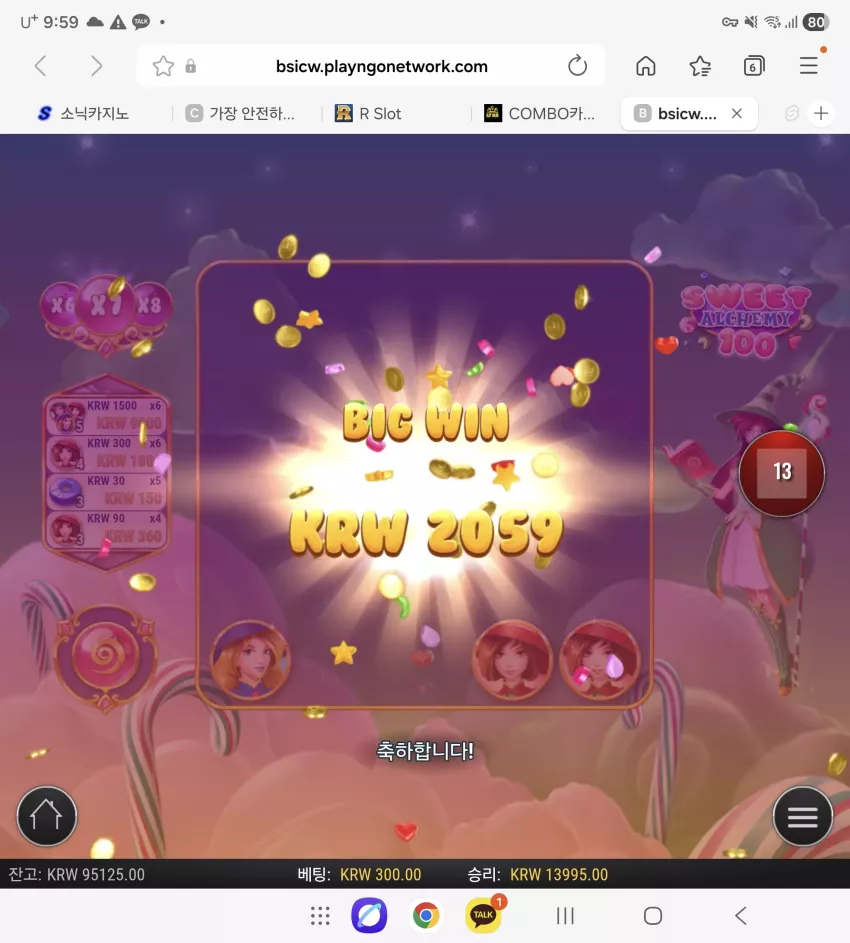Tap the x7 multiplier bubble
This screenshot has height=943, width=850.
pos(106,305)
